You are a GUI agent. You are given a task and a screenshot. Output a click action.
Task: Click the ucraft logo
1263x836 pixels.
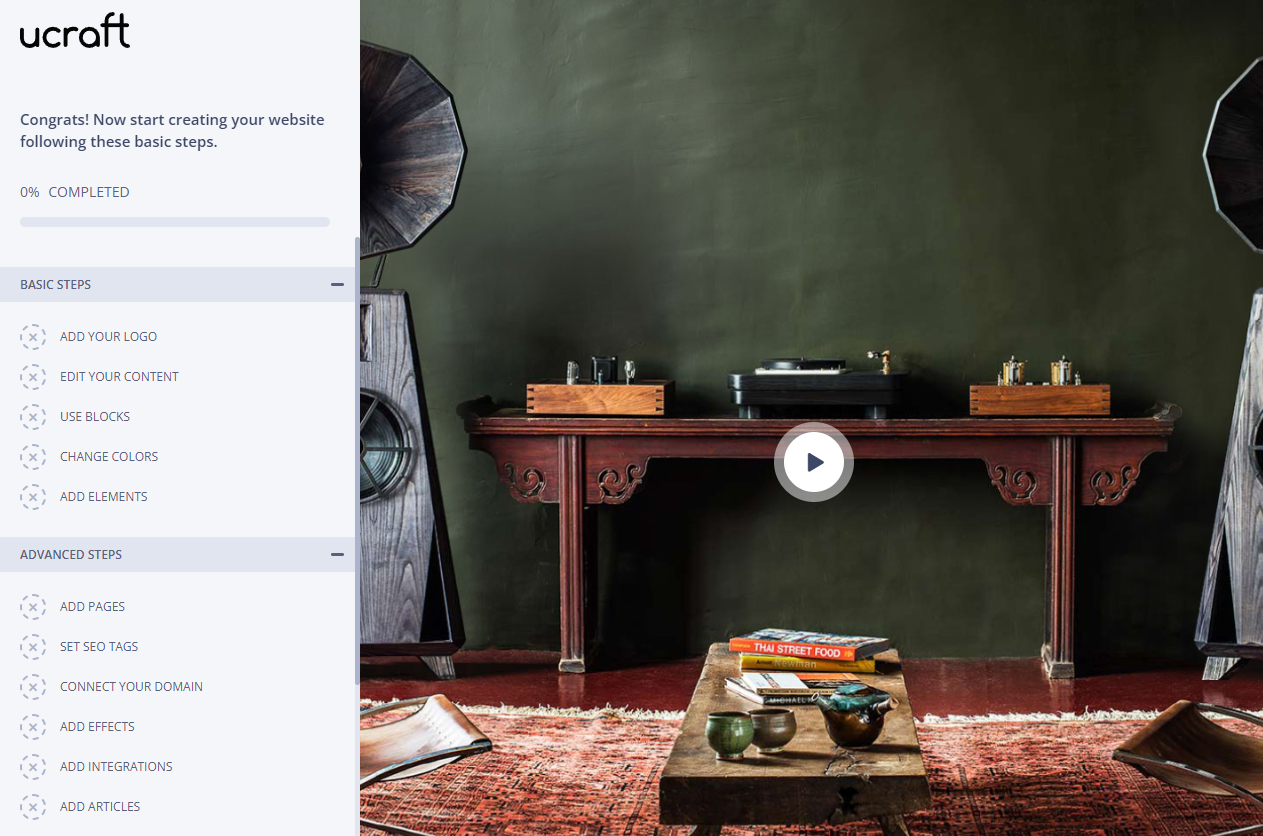pyautogui.click(x=75, y=31)
